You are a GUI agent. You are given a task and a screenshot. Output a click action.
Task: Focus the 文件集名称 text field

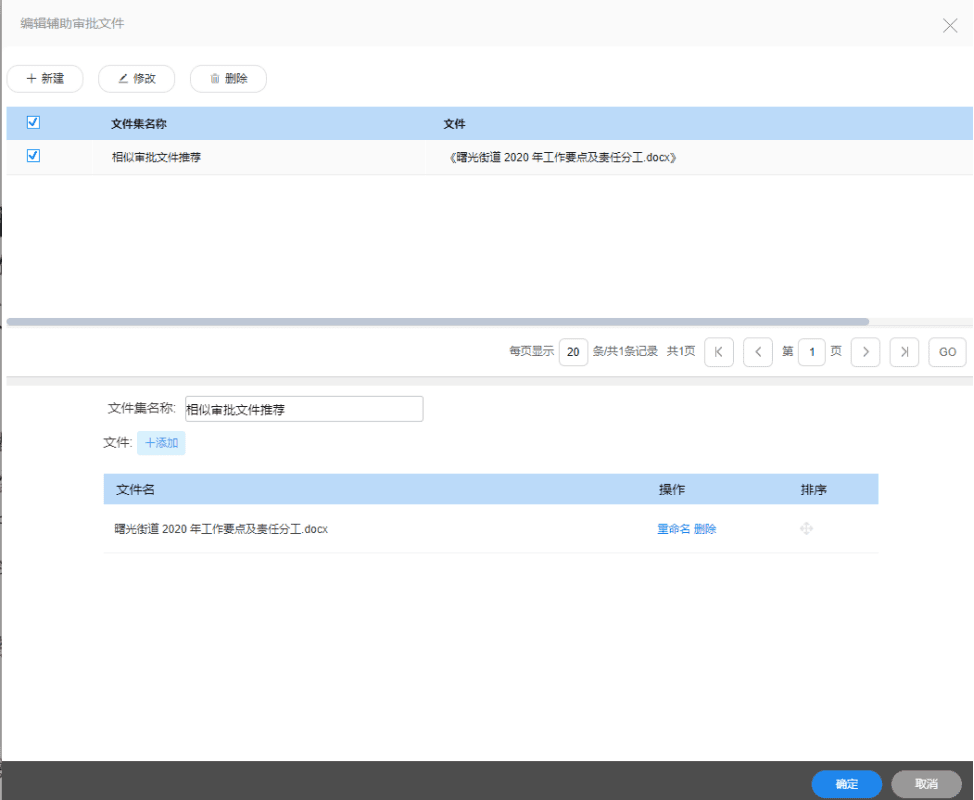coord(304,409)
